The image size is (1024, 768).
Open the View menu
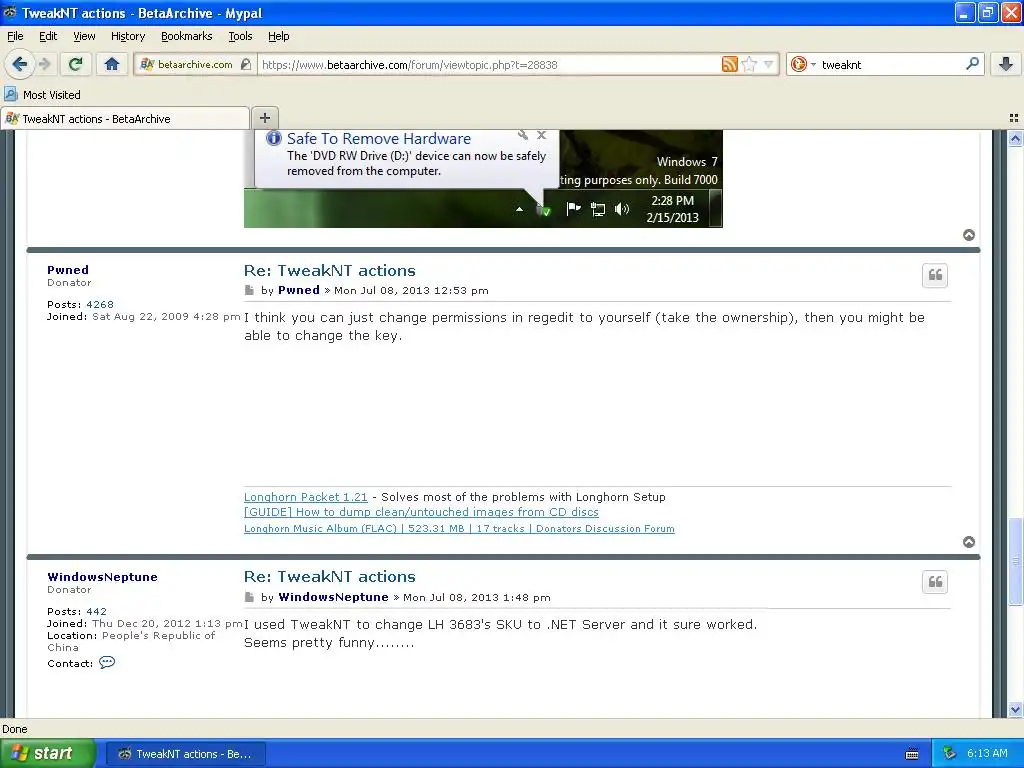[x=84, y=36]
